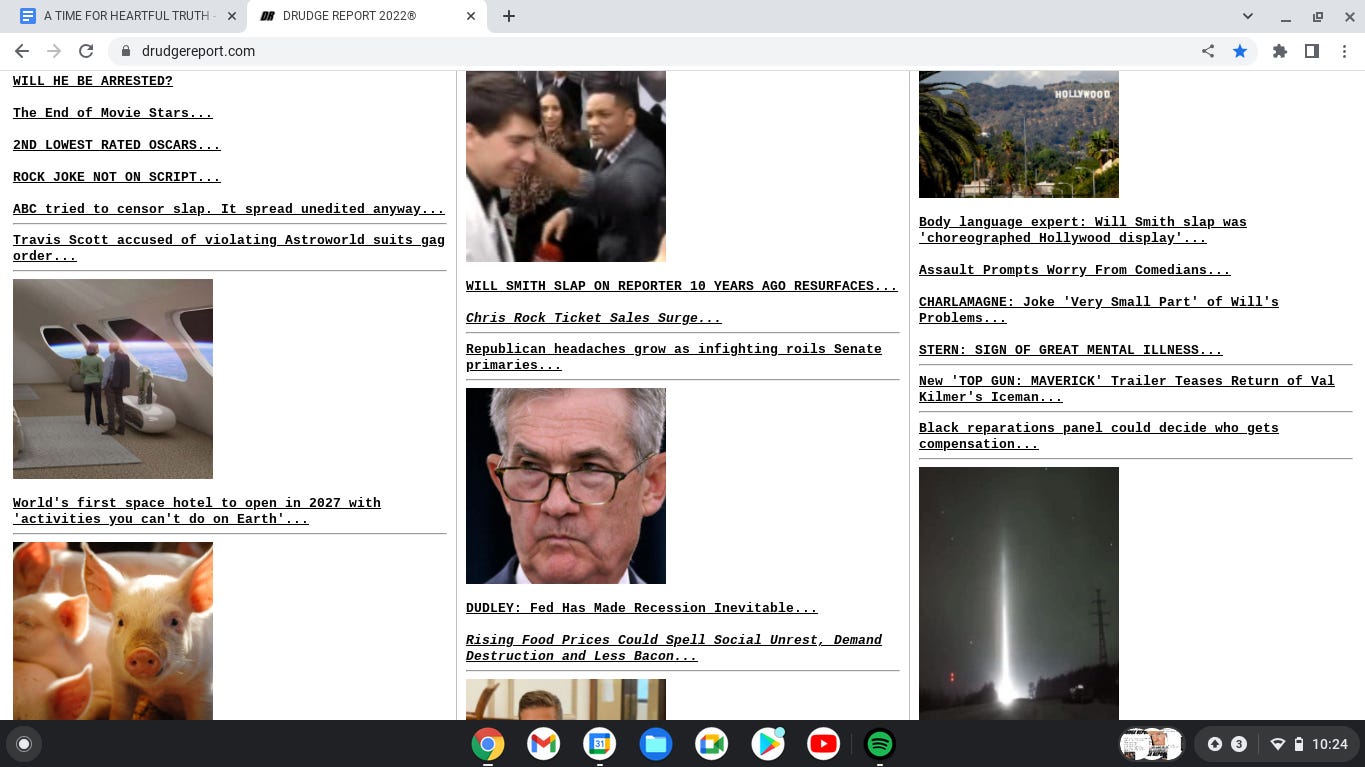Open the extensions puzzle icon
1365x767 pixels.
[x=1280, y=51]
